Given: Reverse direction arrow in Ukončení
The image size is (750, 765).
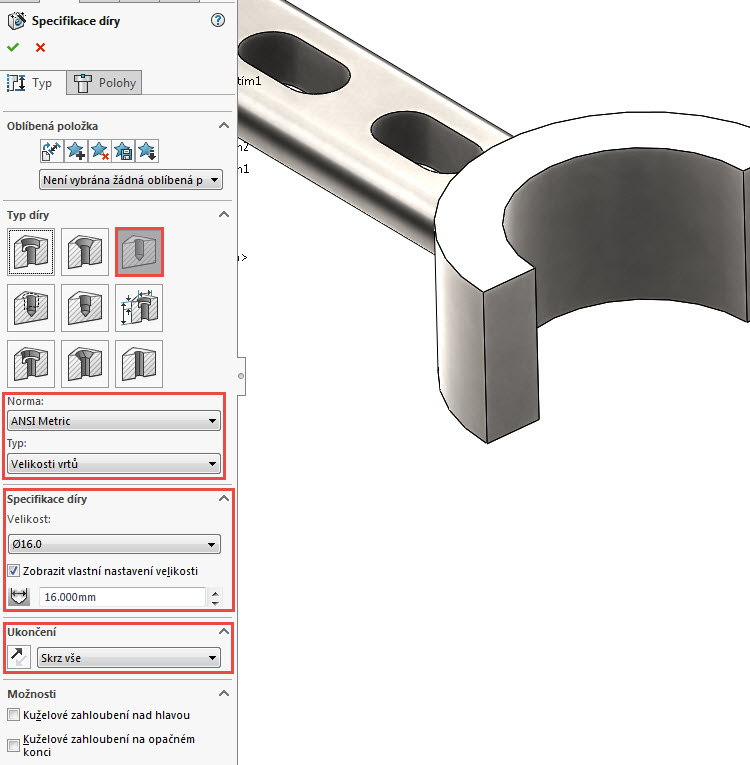Looking at the screenshot, I should tap(19, 657).
